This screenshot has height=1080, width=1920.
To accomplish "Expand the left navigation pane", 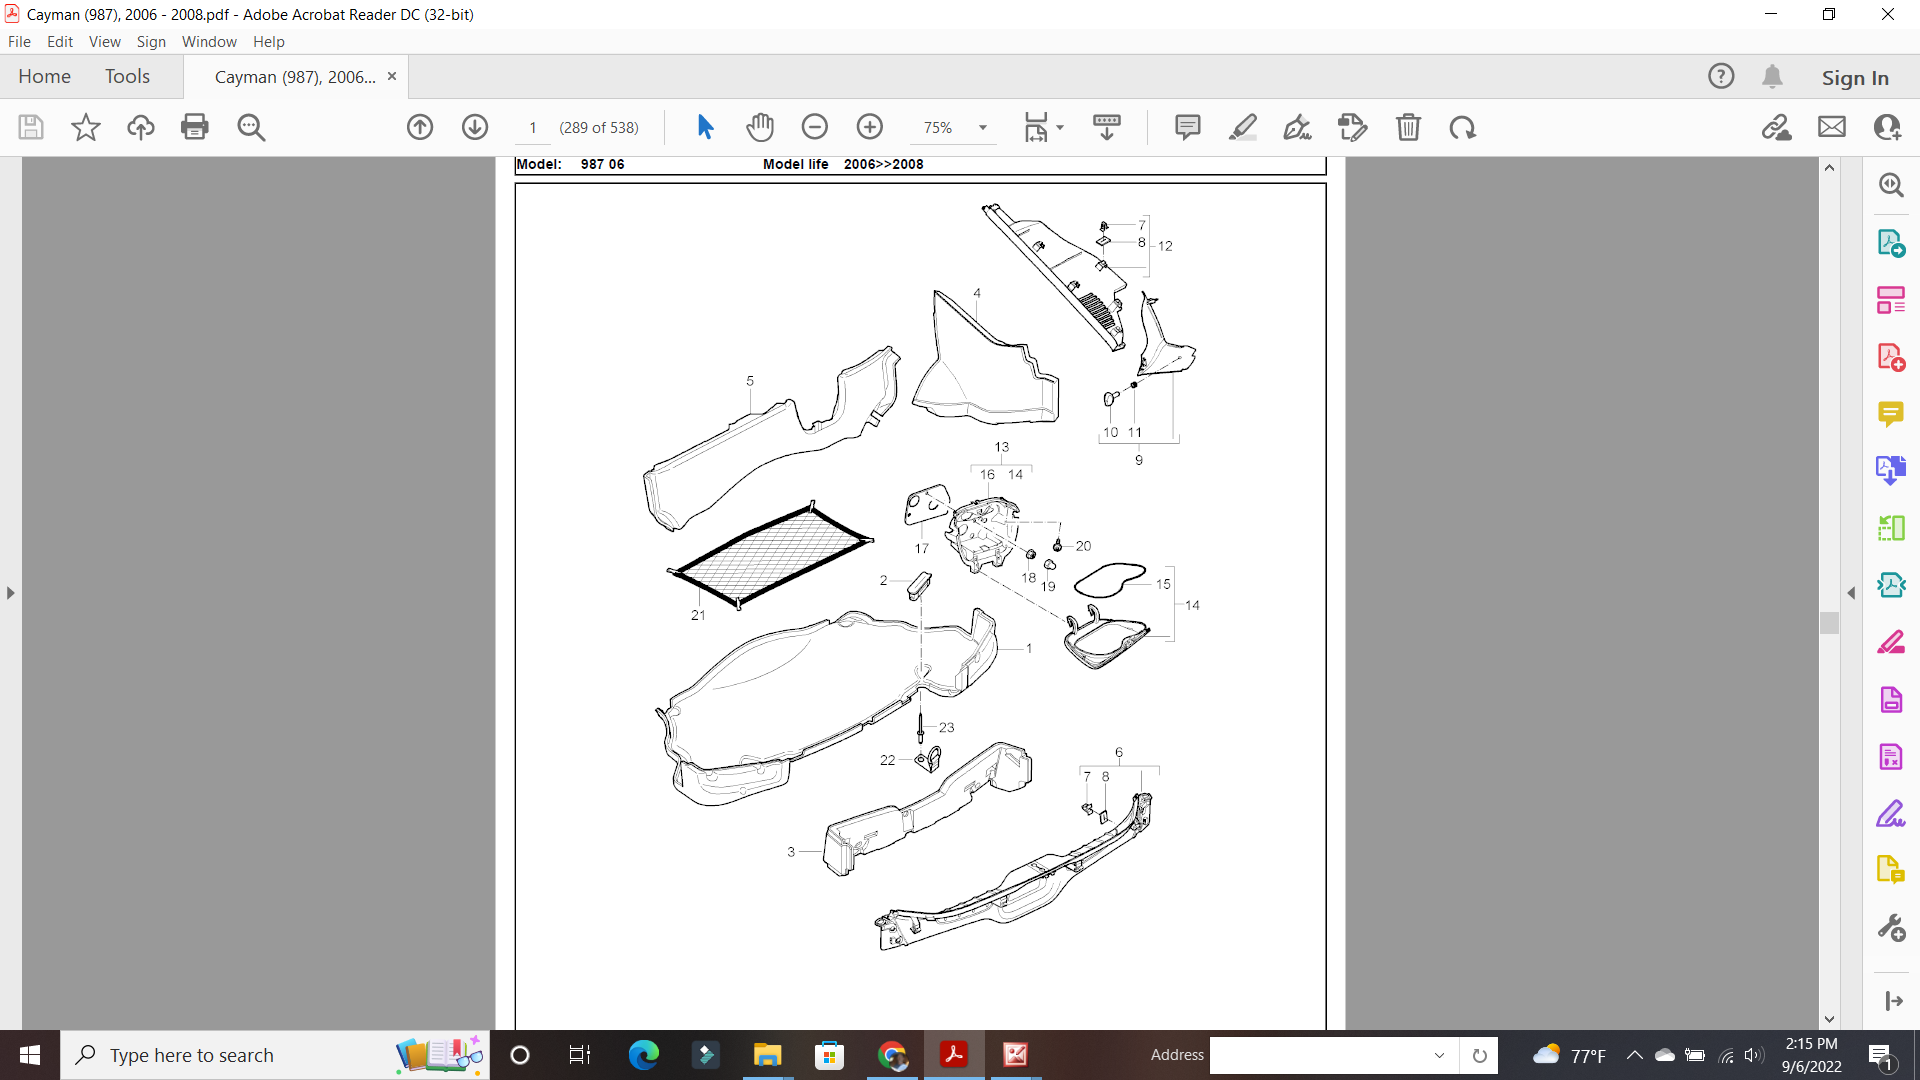I will (x=10, y=593).
